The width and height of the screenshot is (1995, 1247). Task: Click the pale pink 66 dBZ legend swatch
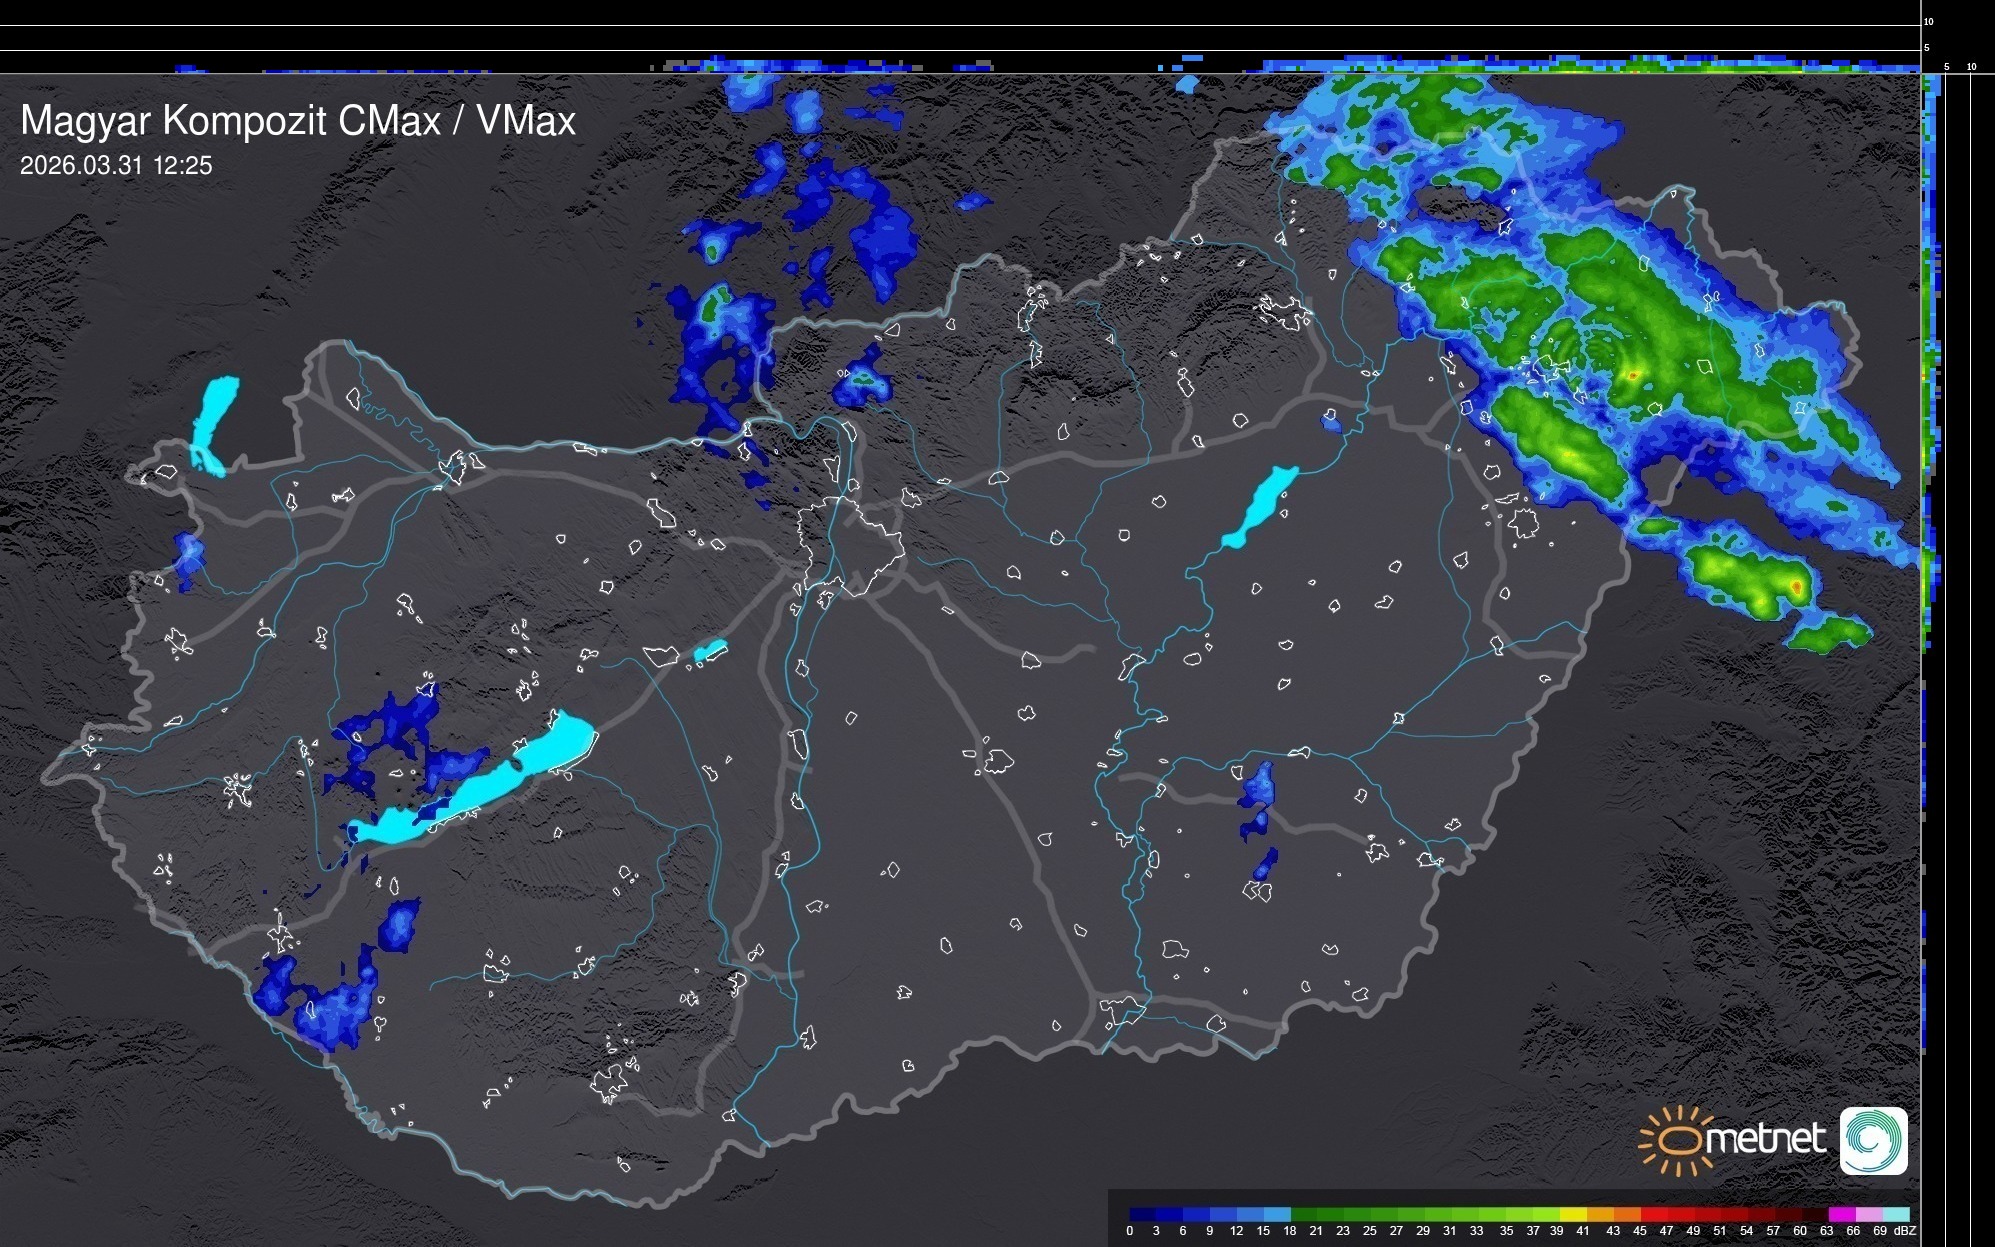click(x=1869, y=1214)
